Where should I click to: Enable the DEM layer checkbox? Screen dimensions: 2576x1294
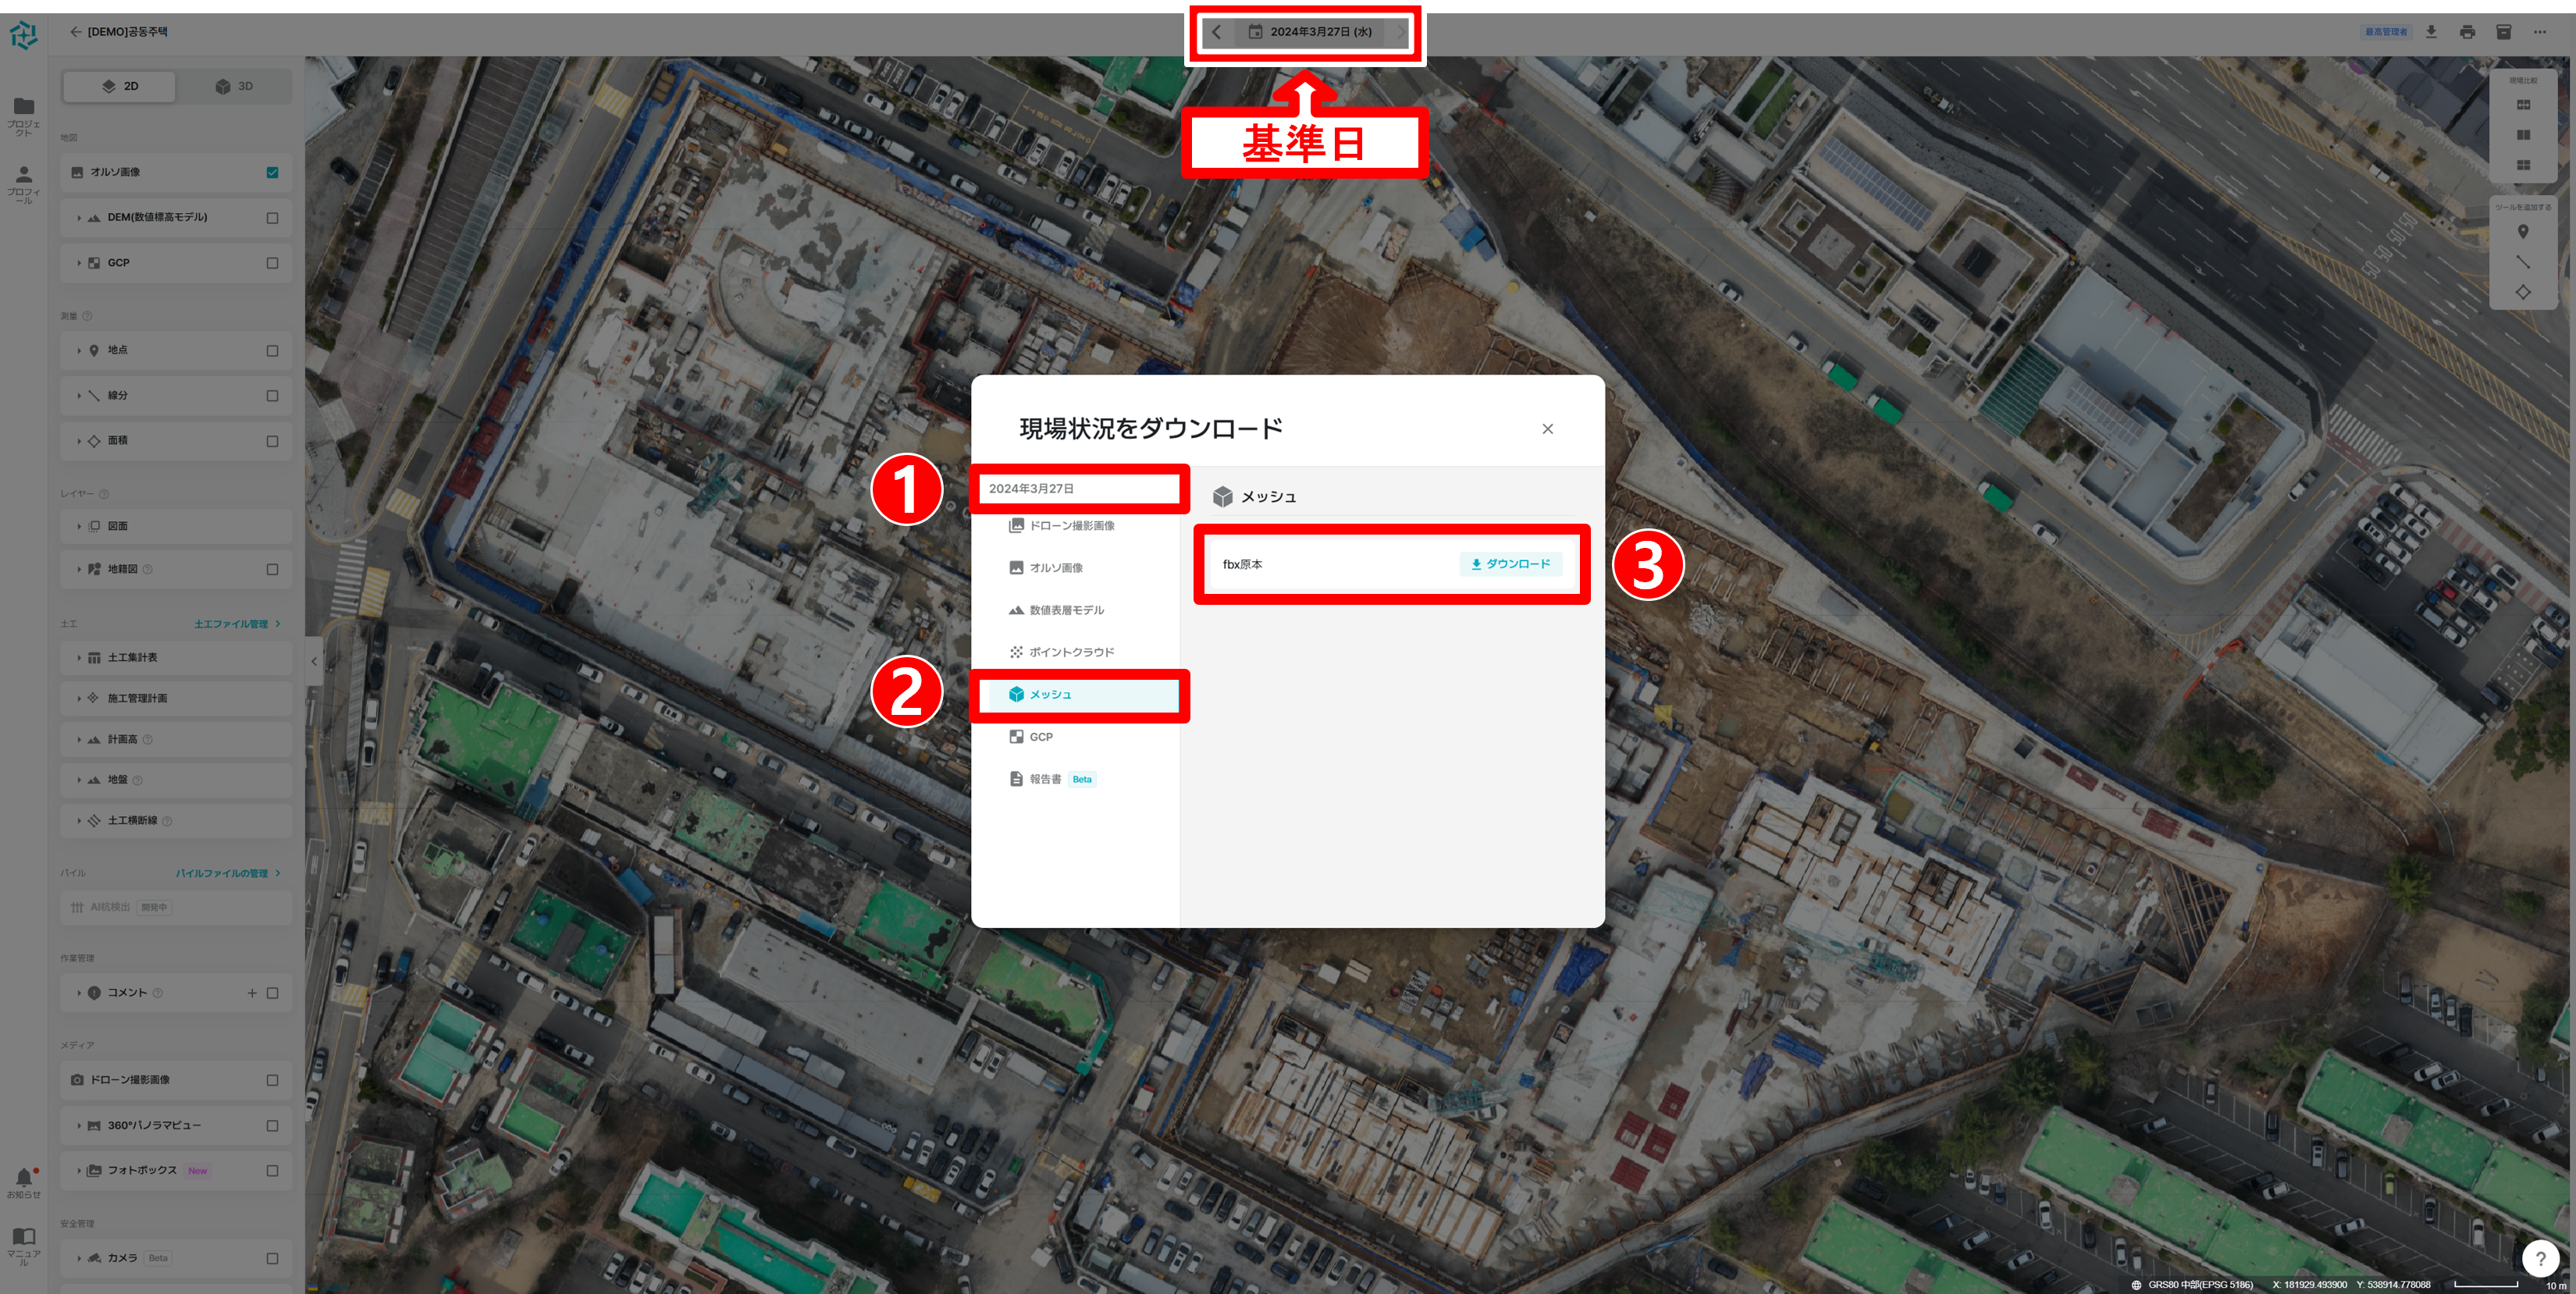point(272,218)
